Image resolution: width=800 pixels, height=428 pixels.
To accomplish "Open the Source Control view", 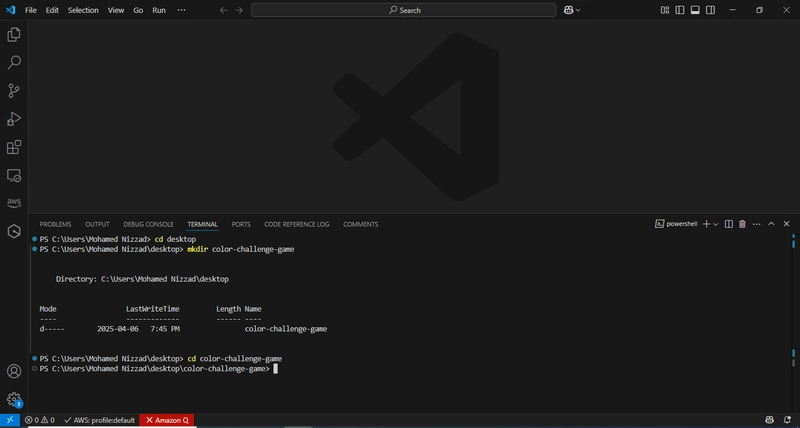I will (14, 91).
